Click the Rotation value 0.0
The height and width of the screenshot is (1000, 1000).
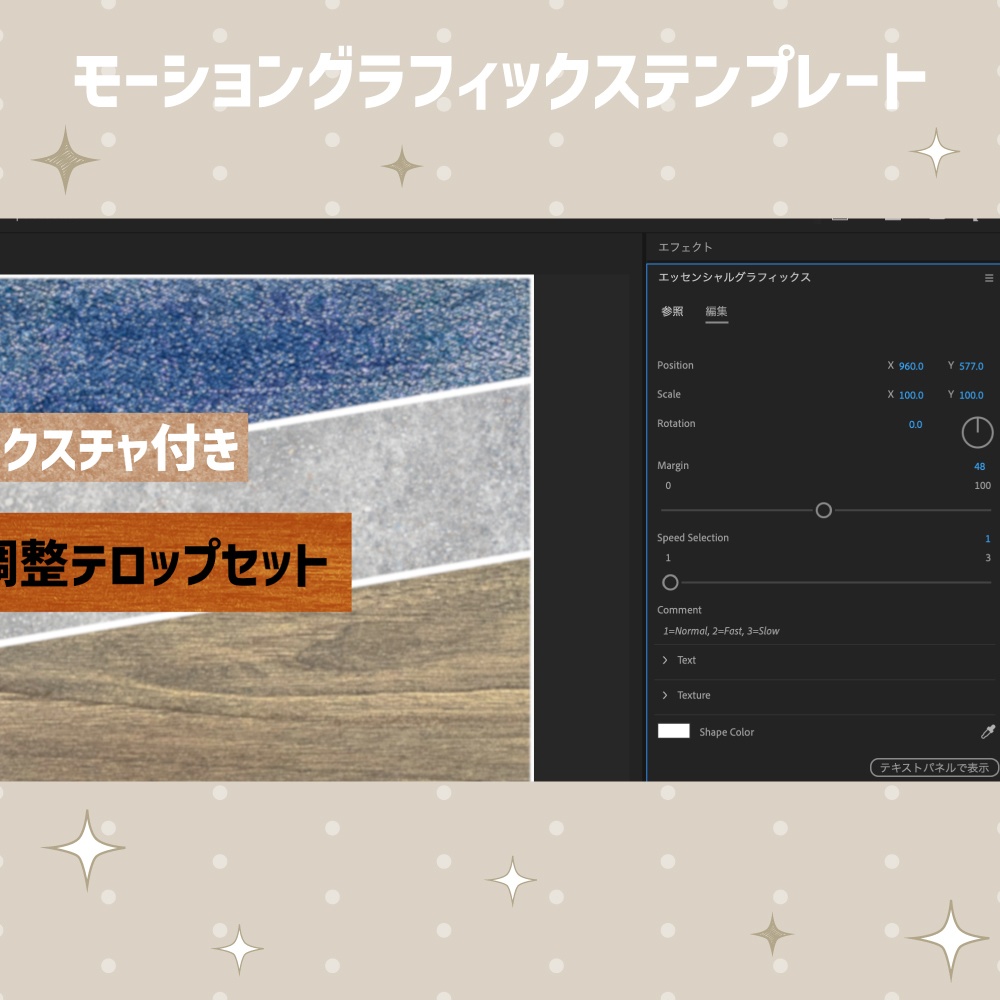click(x=914, y=424)
